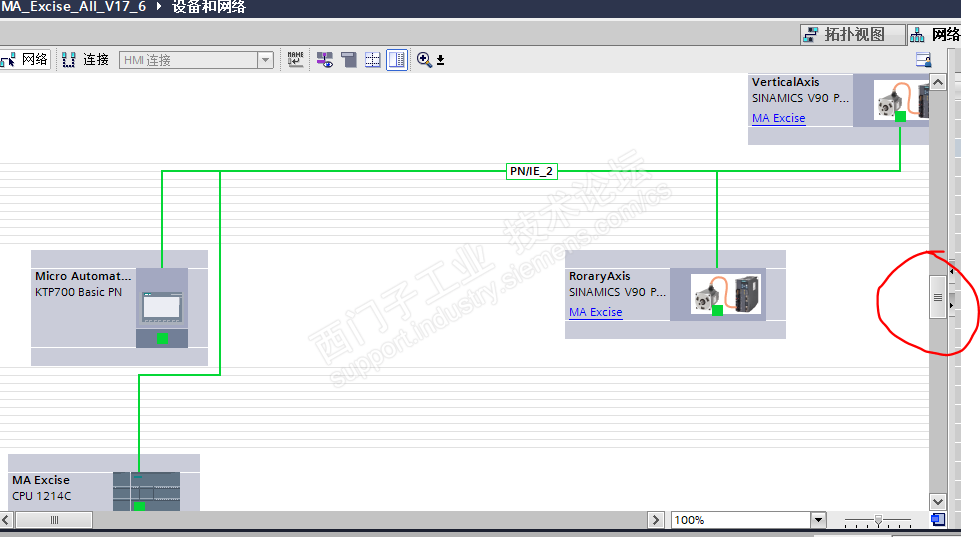Click the KTP700 Basic PN panel image
The height and width of the screenshot is (537, 980).
162,307
